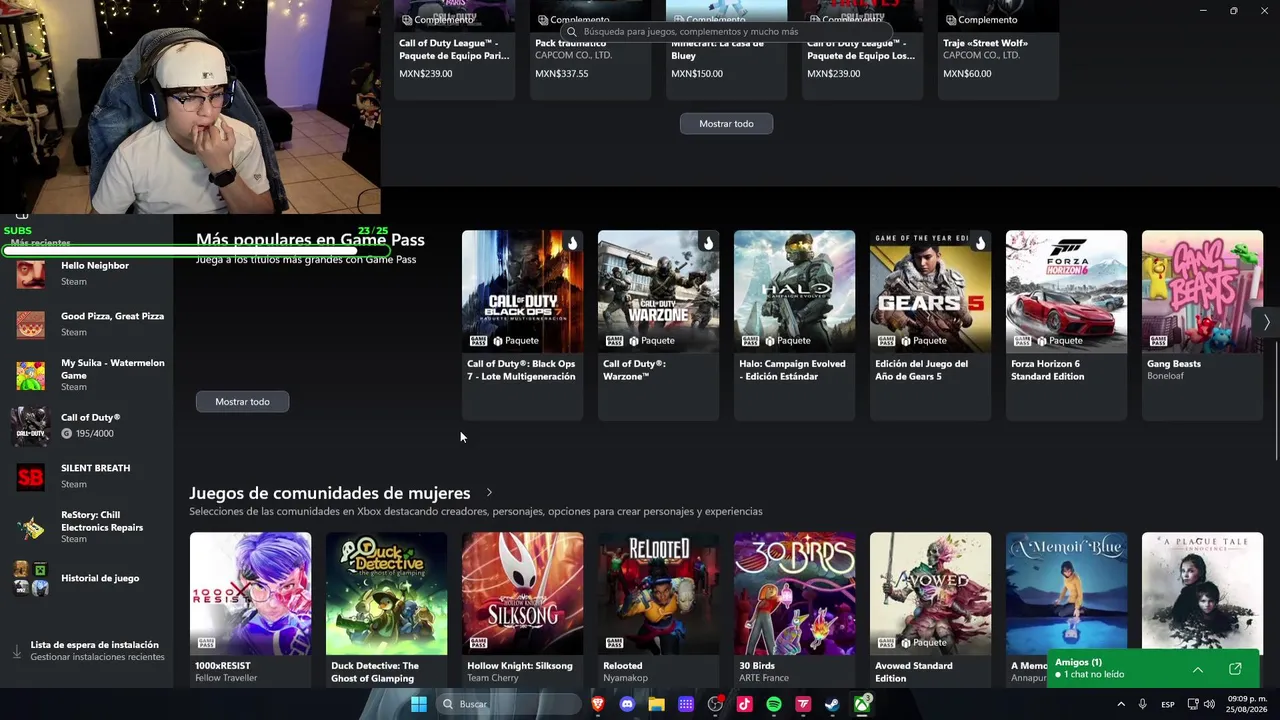Open Halo Campaign Evolved cover

tap(794, 291)
